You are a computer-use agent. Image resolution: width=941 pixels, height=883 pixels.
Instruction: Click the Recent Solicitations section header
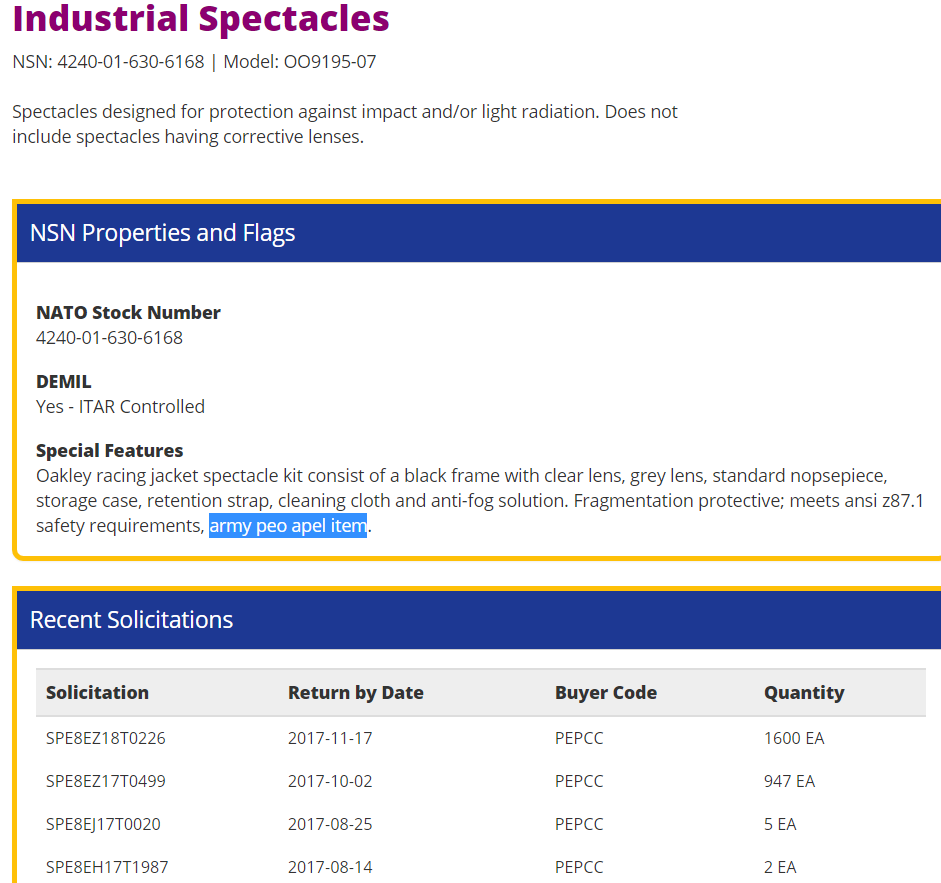click(x=131, y=619)
